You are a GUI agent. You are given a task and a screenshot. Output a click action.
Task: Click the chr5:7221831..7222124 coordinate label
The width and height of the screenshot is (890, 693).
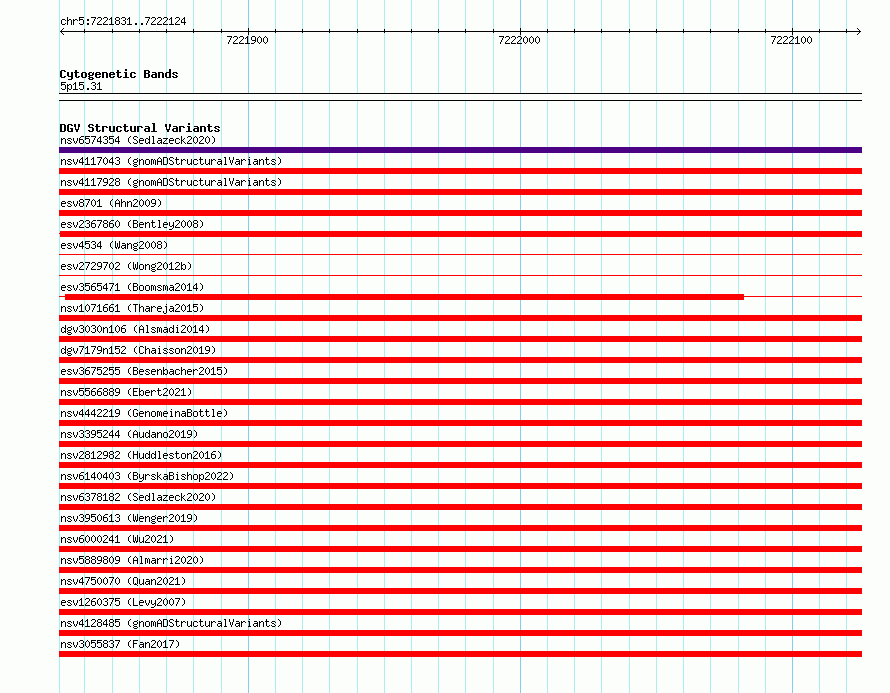point(123,21)
